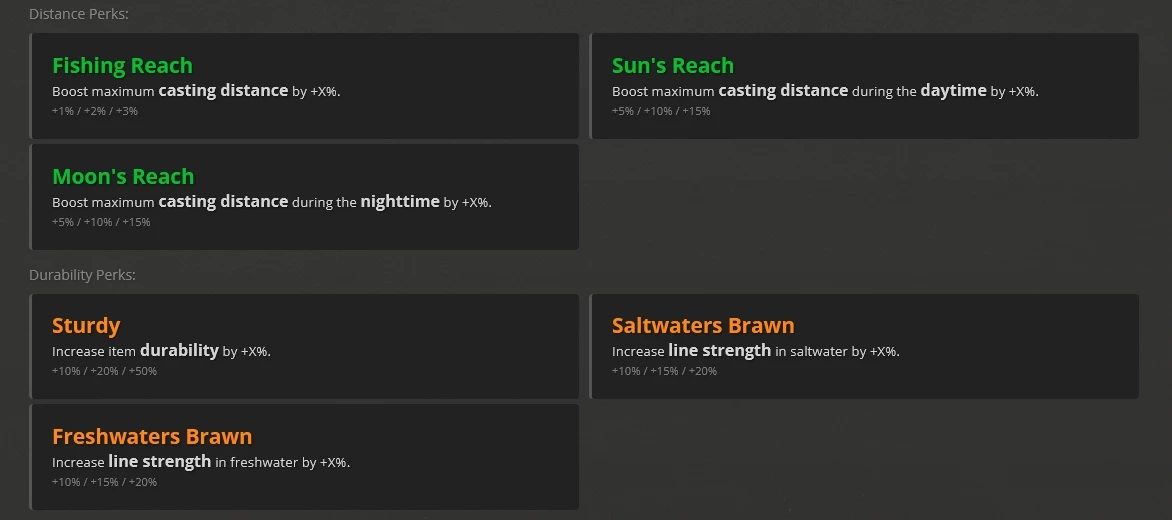Click the bold word daytime in Sun's Reach
Screen dimensions: 1172x520
(x=954, y=91)
